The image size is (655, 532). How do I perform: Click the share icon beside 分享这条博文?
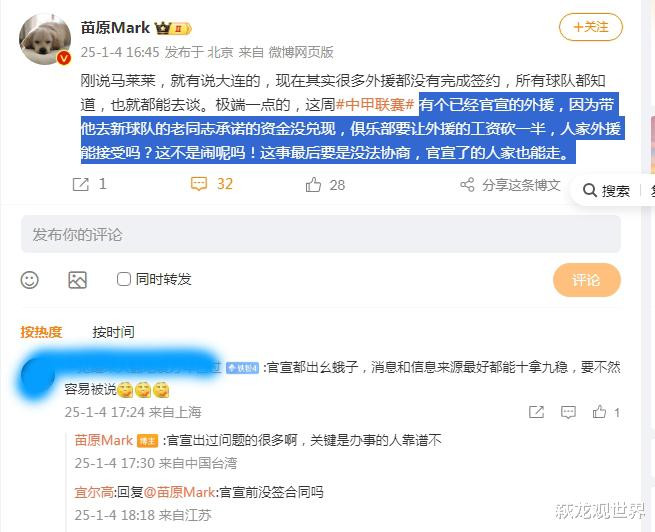pos(467,185)
